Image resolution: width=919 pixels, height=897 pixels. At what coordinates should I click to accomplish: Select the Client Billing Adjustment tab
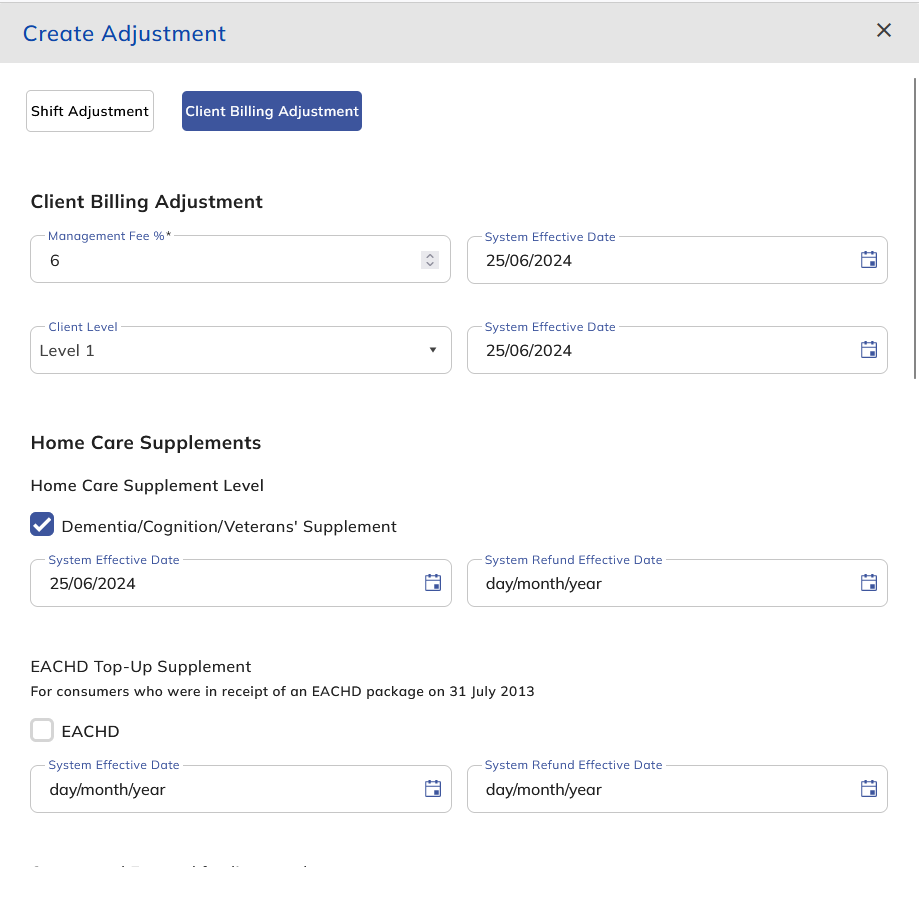(271, 110)
